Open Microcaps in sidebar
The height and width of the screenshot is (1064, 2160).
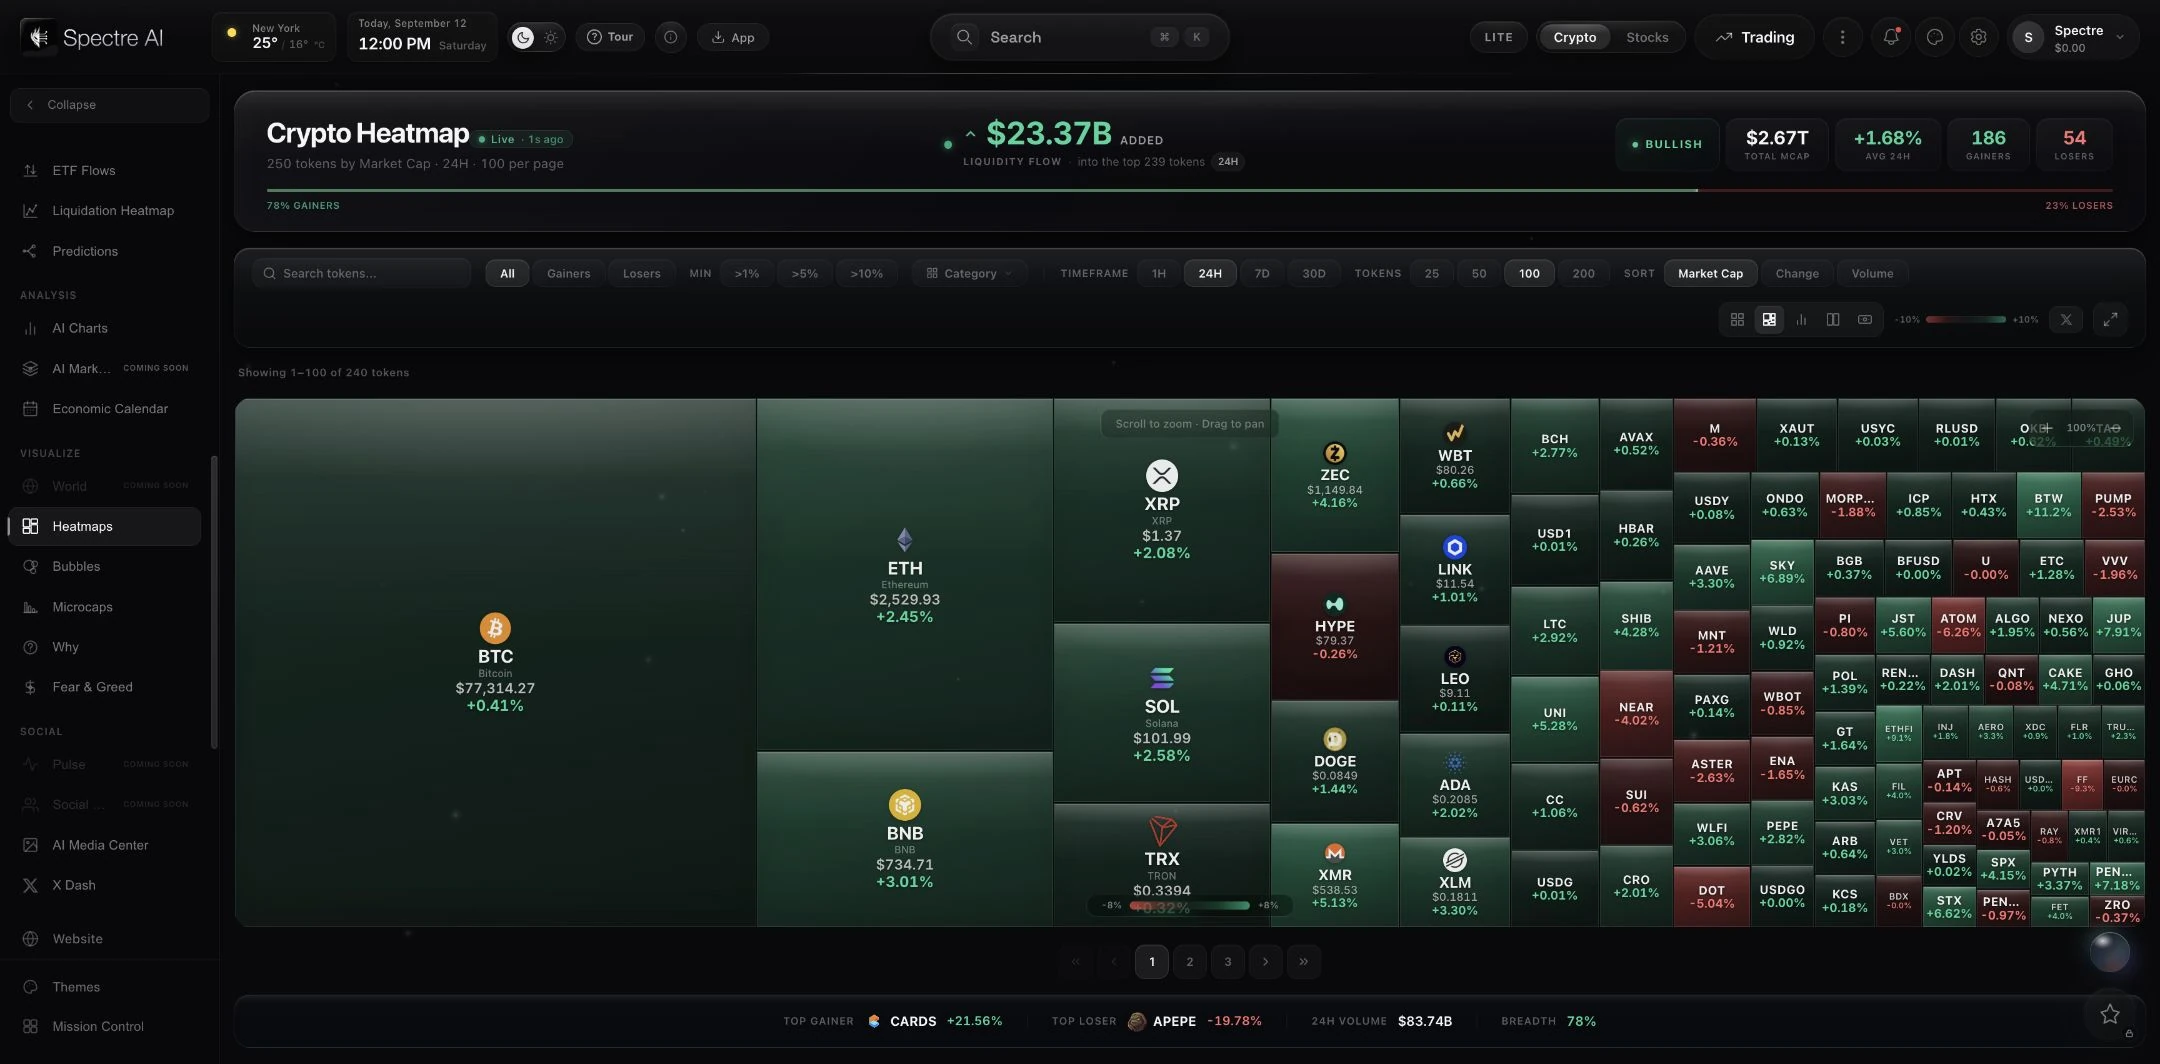point(105,607)
